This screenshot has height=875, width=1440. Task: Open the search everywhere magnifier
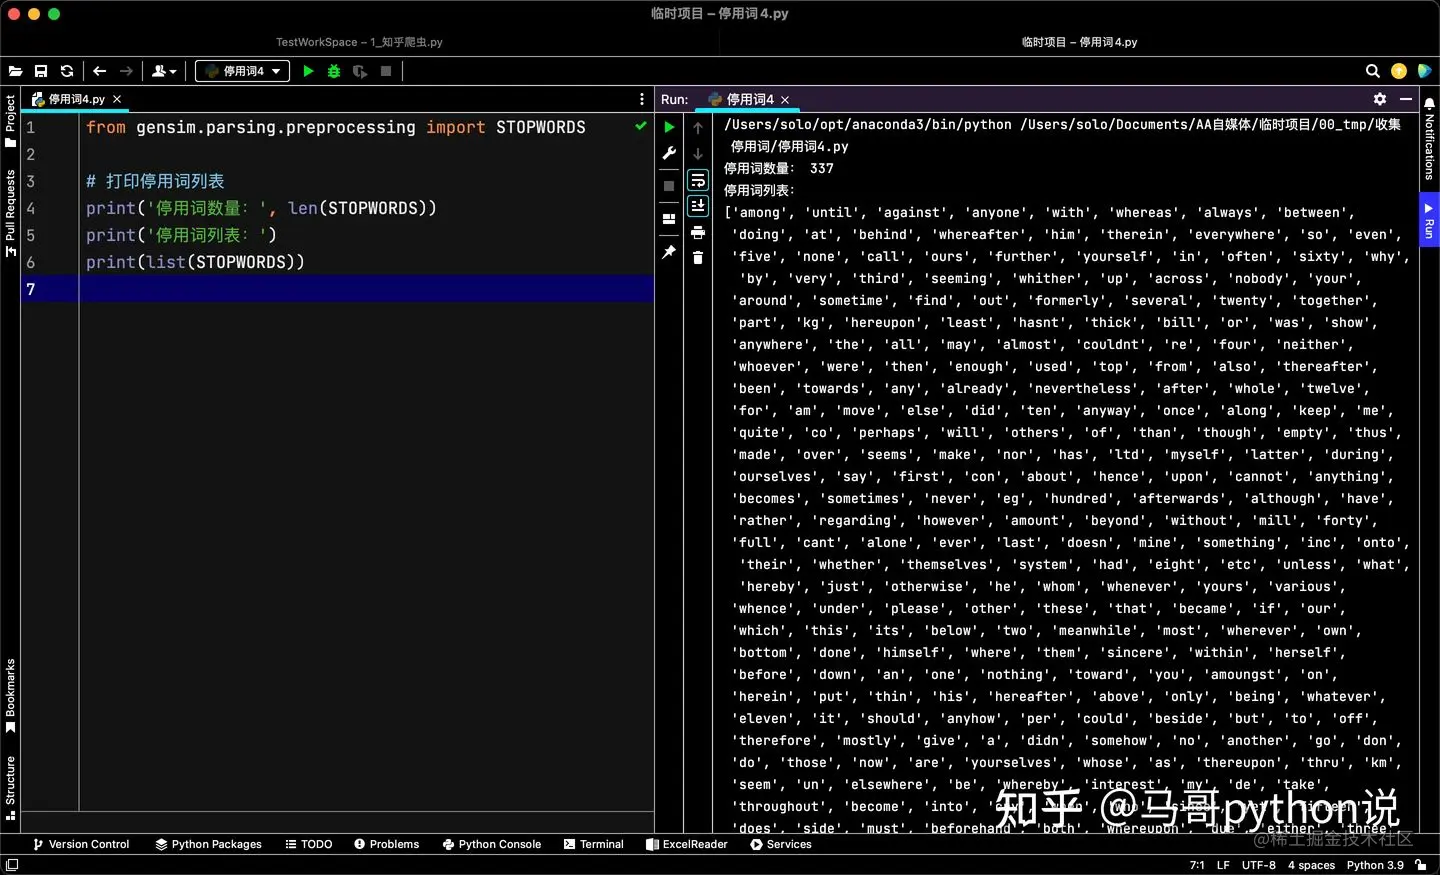click(1373, 71)
